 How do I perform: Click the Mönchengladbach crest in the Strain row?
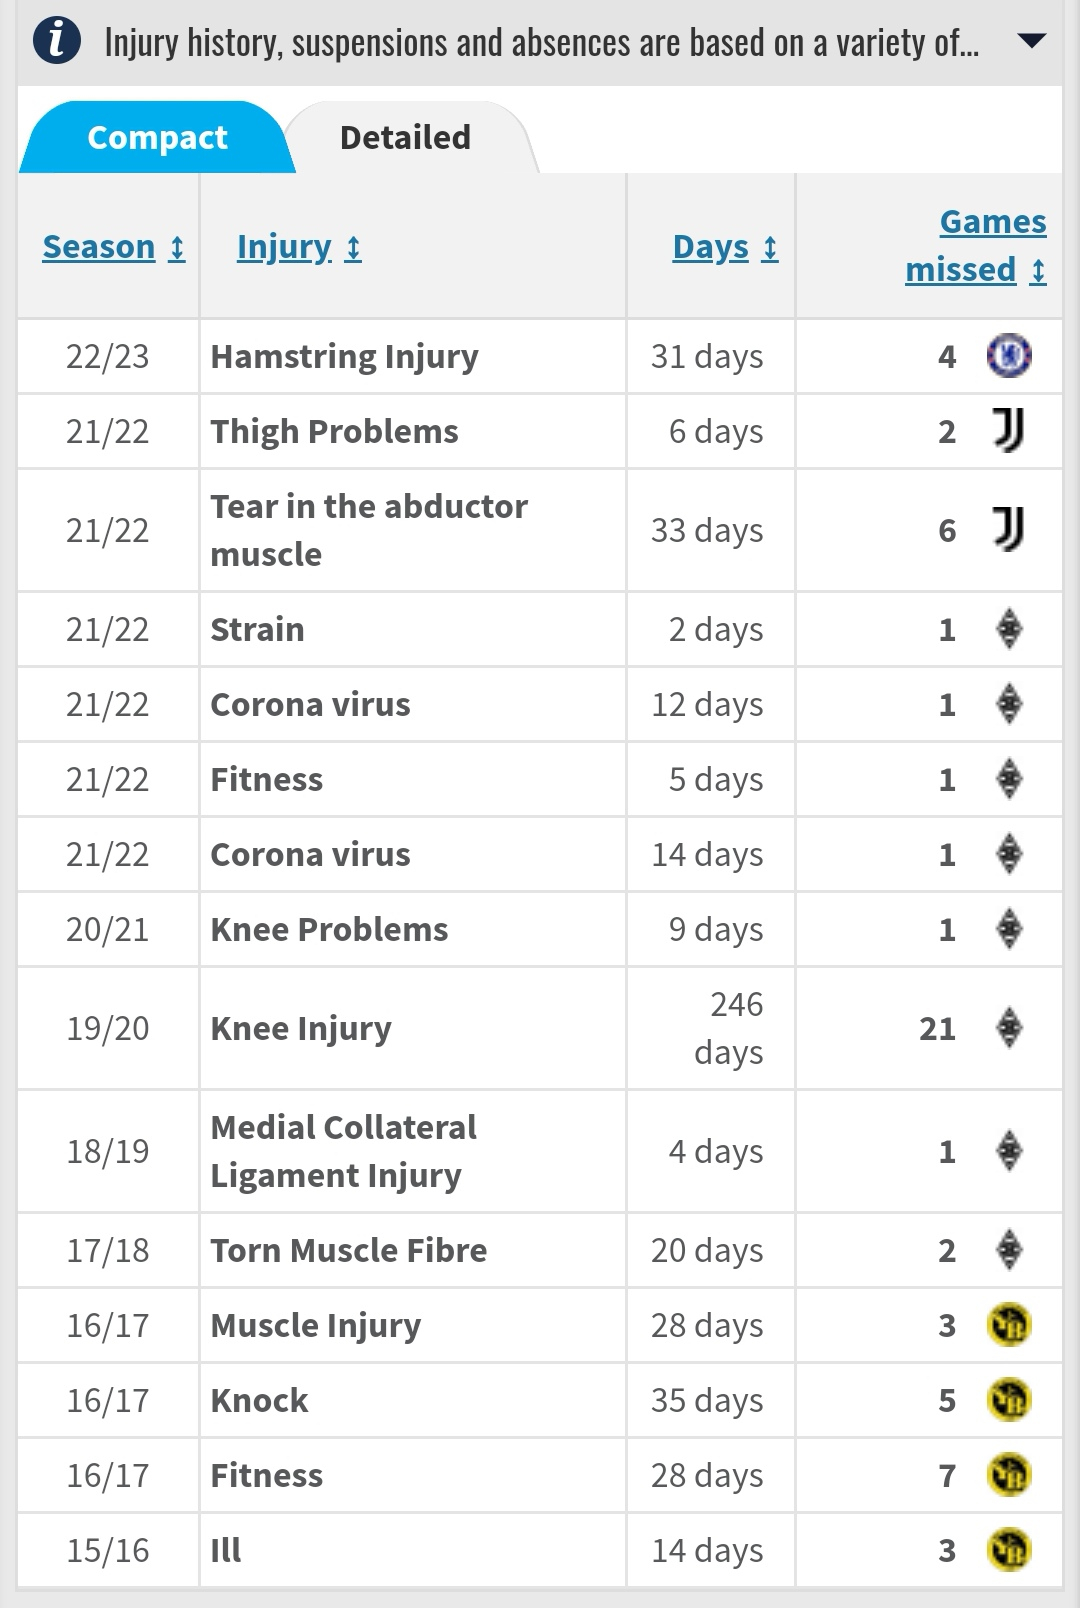coord(1009,629)
